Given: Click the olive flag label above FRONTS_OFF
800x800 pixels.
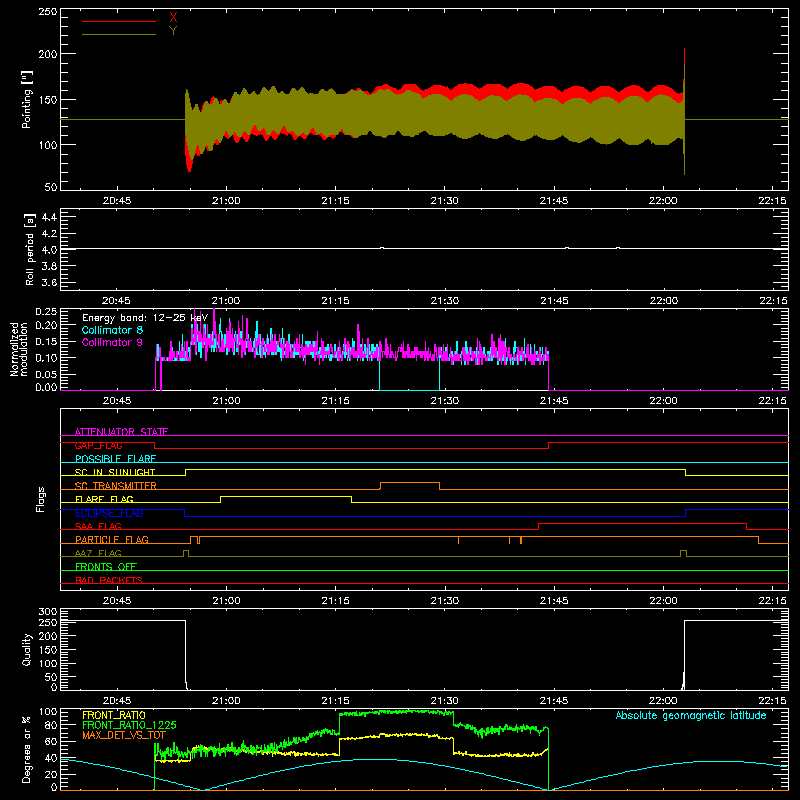Looking at the screenshot, I should (98, 553).
